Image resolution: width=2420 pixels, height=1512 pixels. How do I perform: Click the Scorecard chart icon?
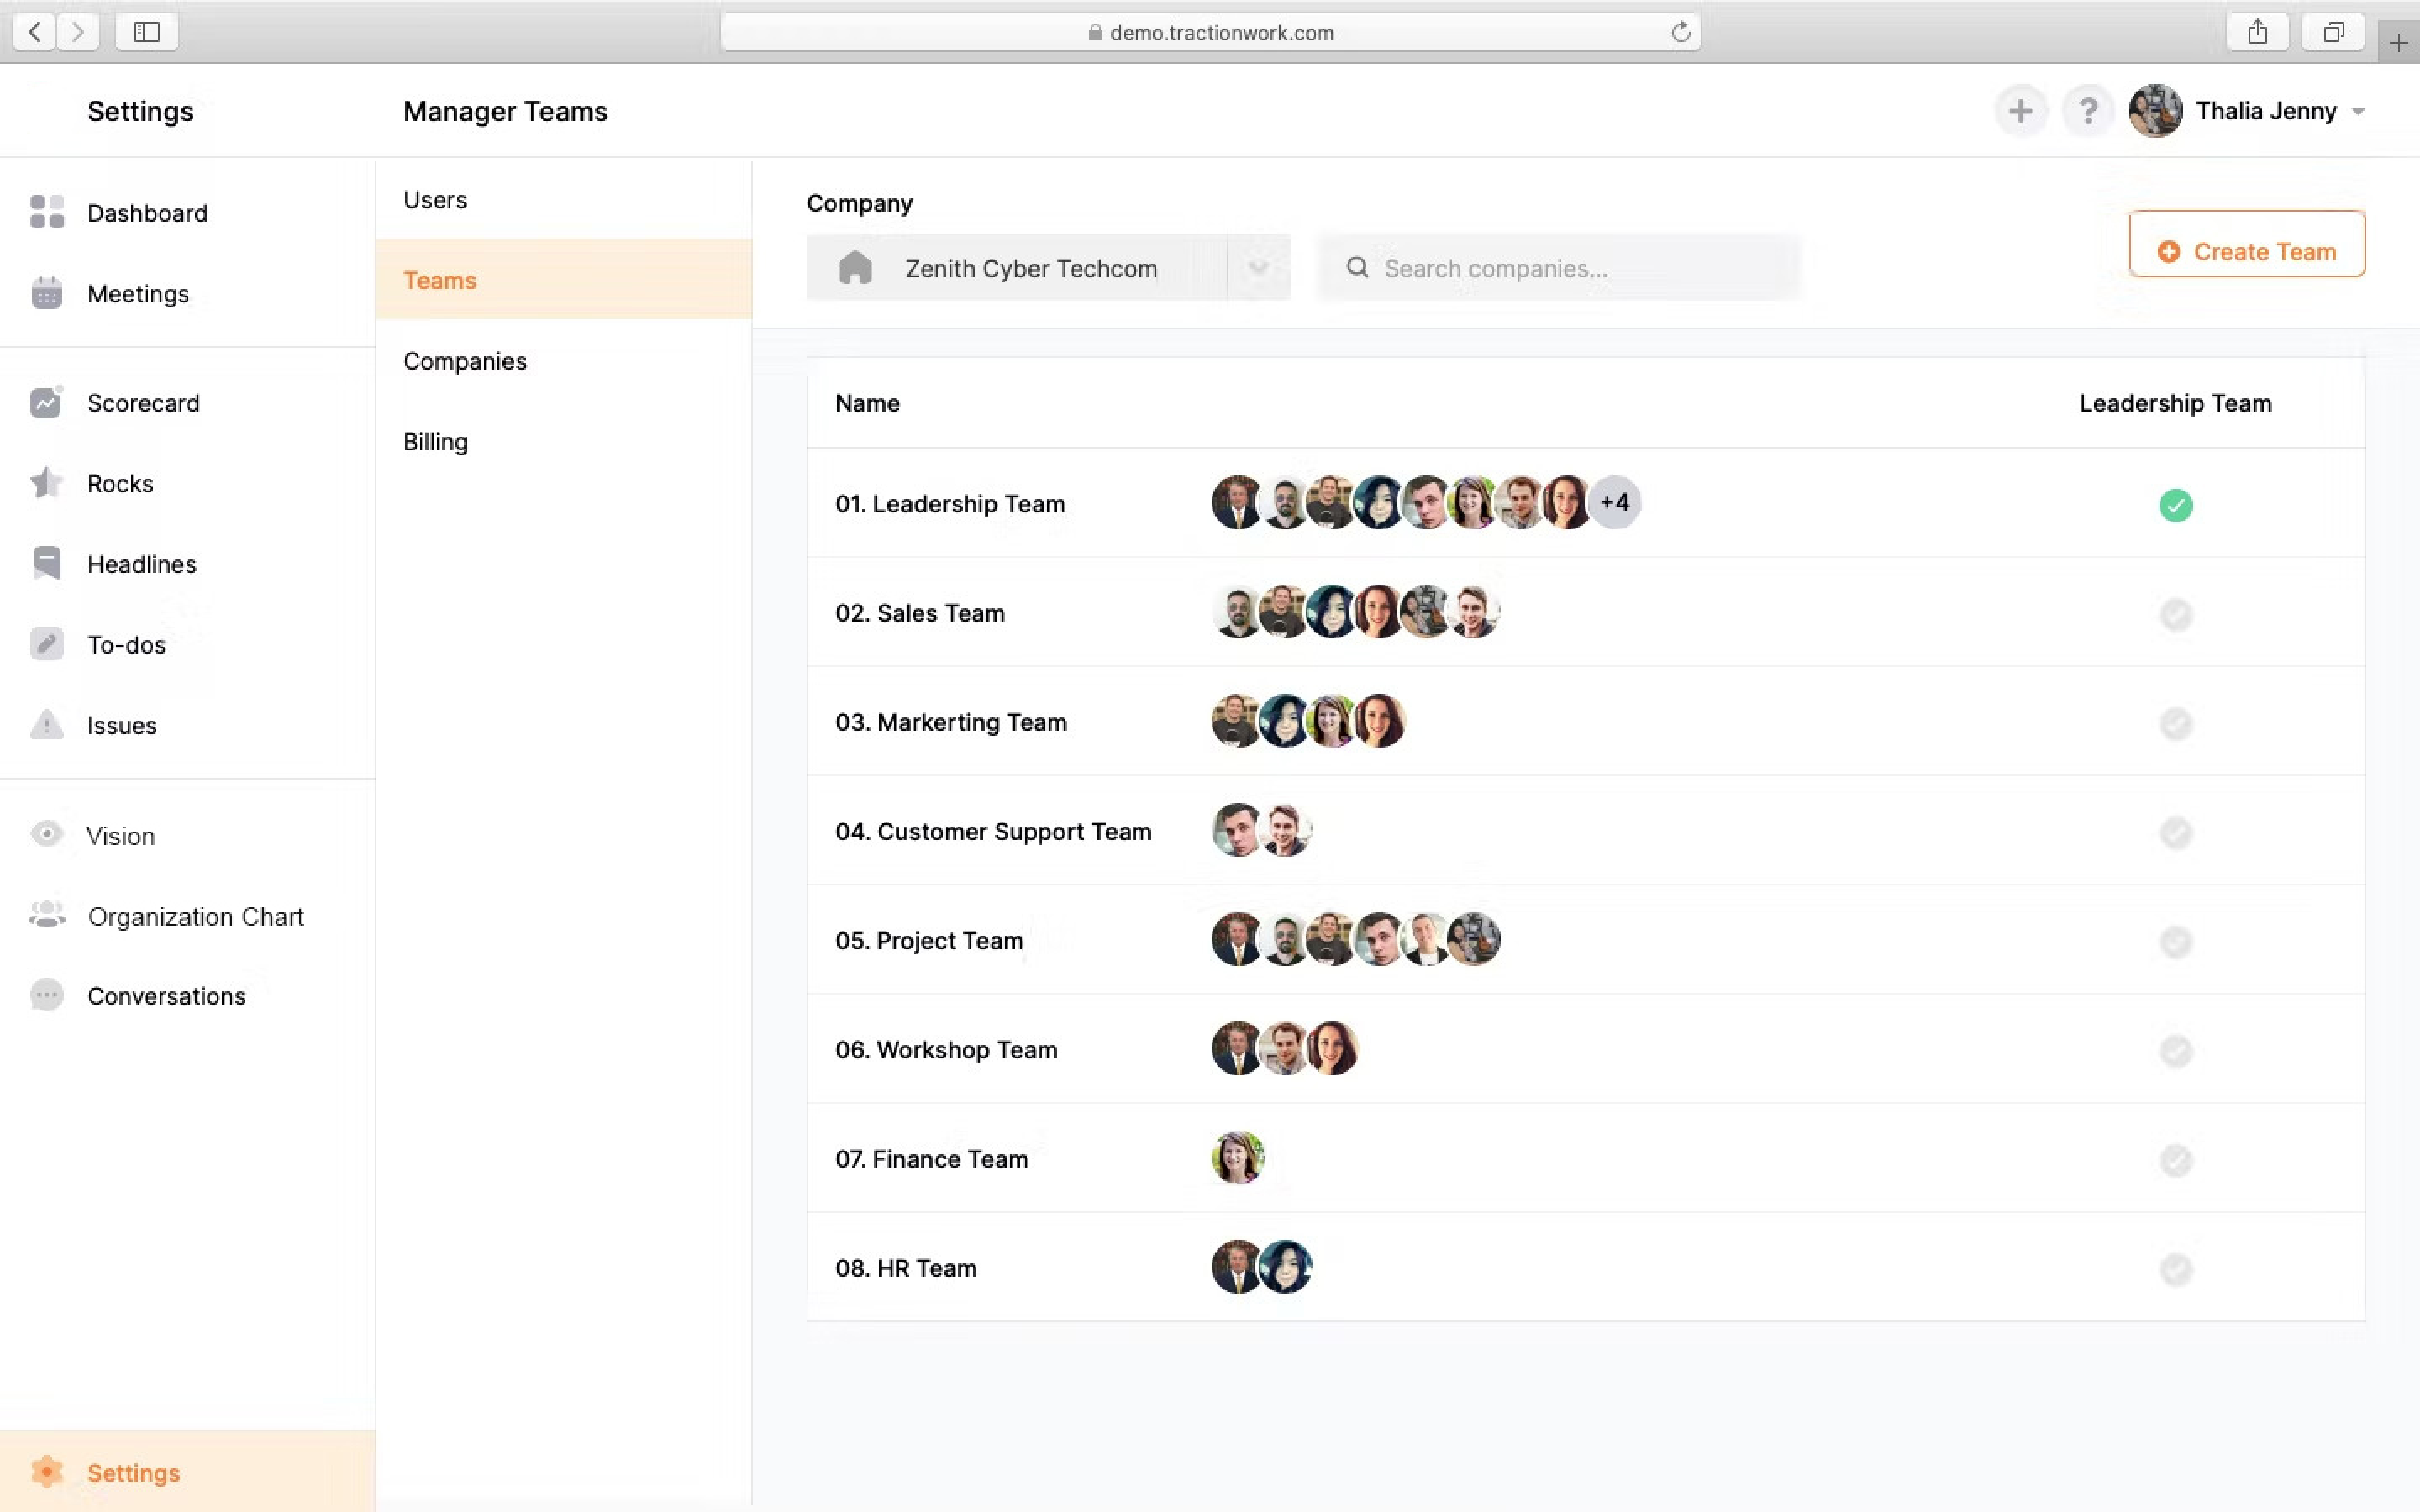tap(47, 403)
